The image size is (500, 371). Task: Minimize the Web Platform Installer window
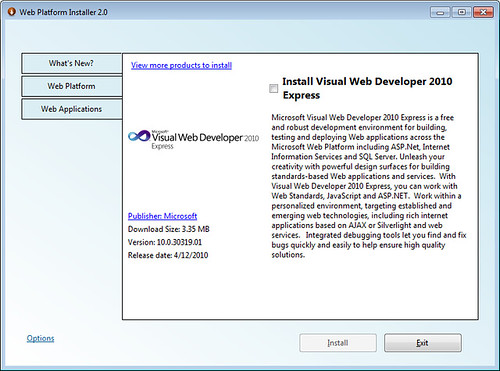440,12
